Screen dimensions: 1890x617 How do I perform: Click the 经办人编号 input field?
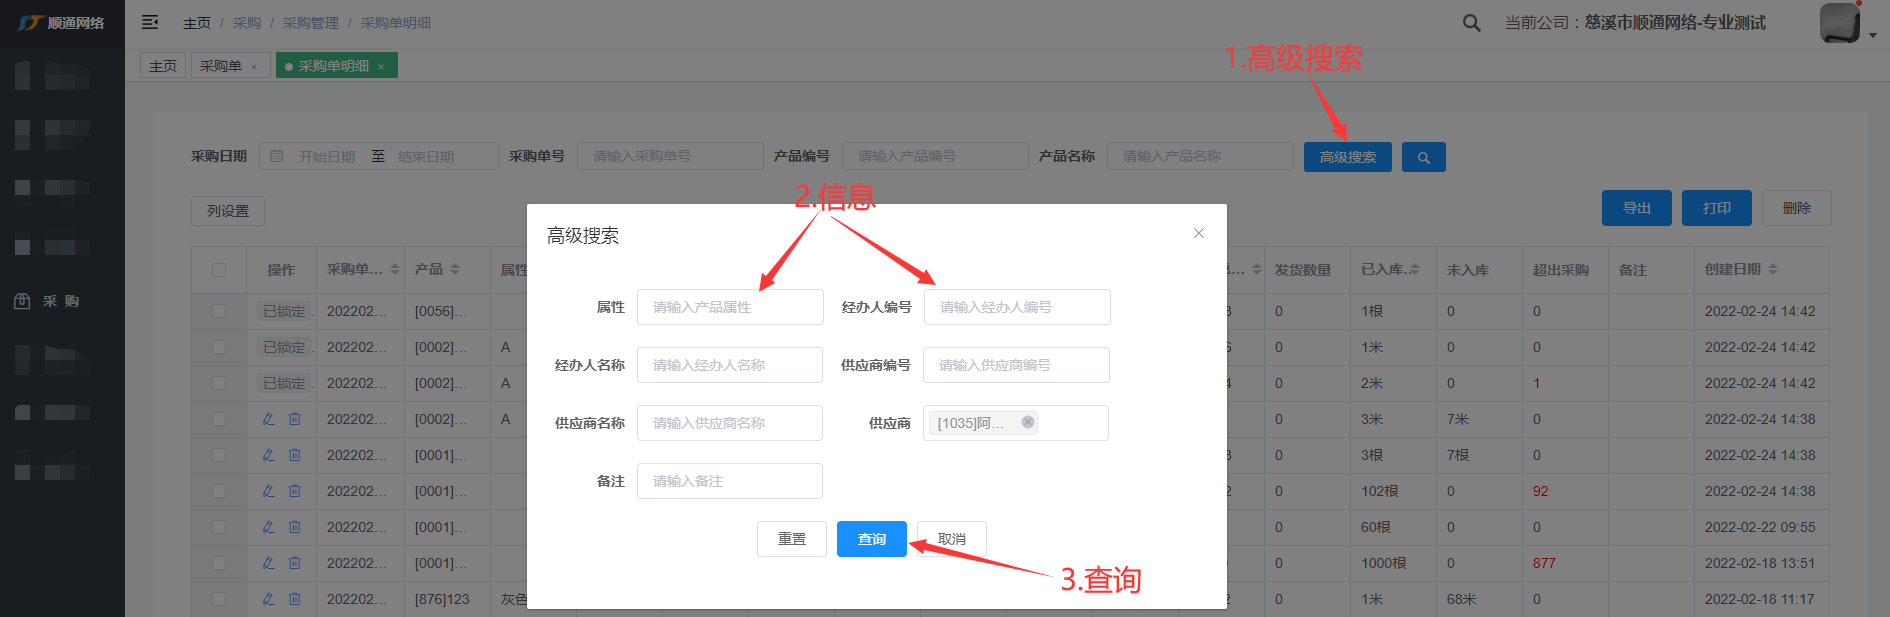1016,307
